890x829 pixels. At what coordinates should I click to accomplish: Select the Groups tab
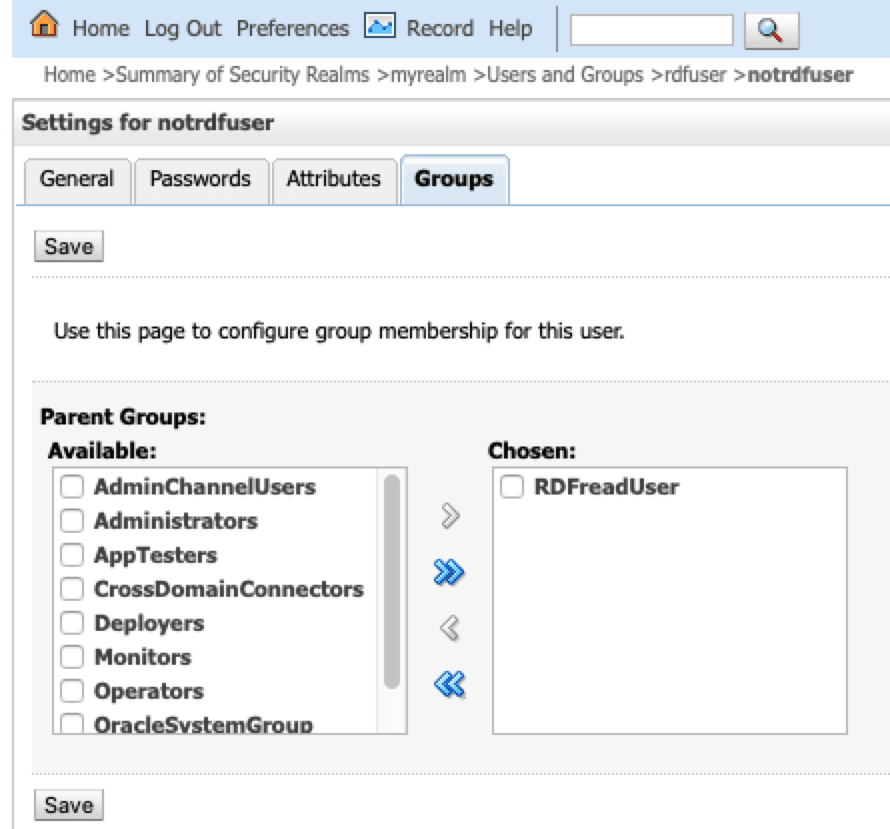[x=454, y=180]
